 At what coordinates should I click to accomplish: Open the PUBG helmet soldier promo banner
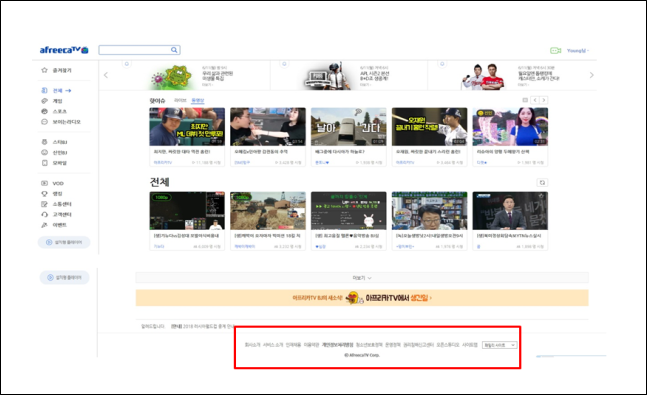[x=347, y=76]
